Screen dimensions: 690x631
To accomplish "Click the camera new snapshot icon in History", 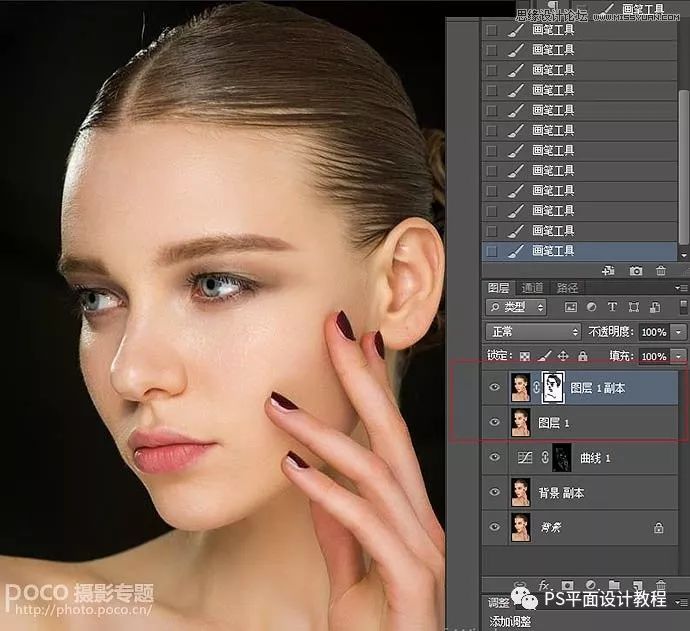I will [636, 271].
